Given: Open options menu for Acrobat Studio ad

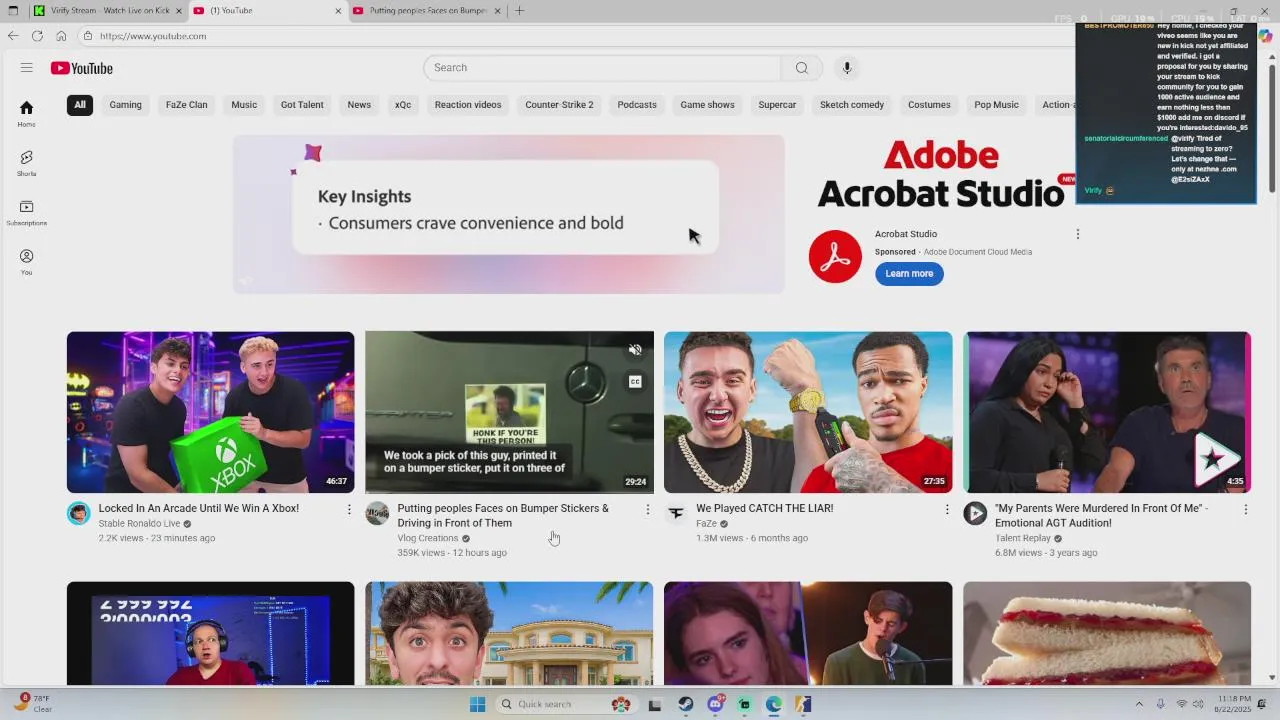Looking at the screenshot, I should coord(1077,234).
